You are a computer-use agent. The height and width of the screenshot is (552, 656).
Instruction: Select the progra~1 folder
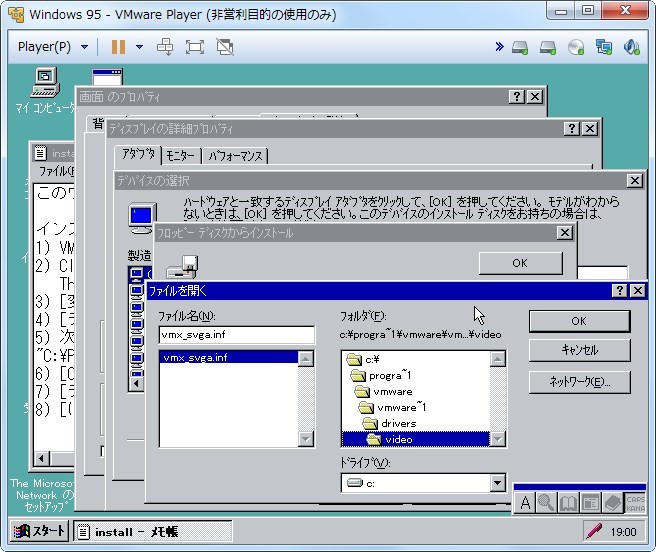coord(381,375)
